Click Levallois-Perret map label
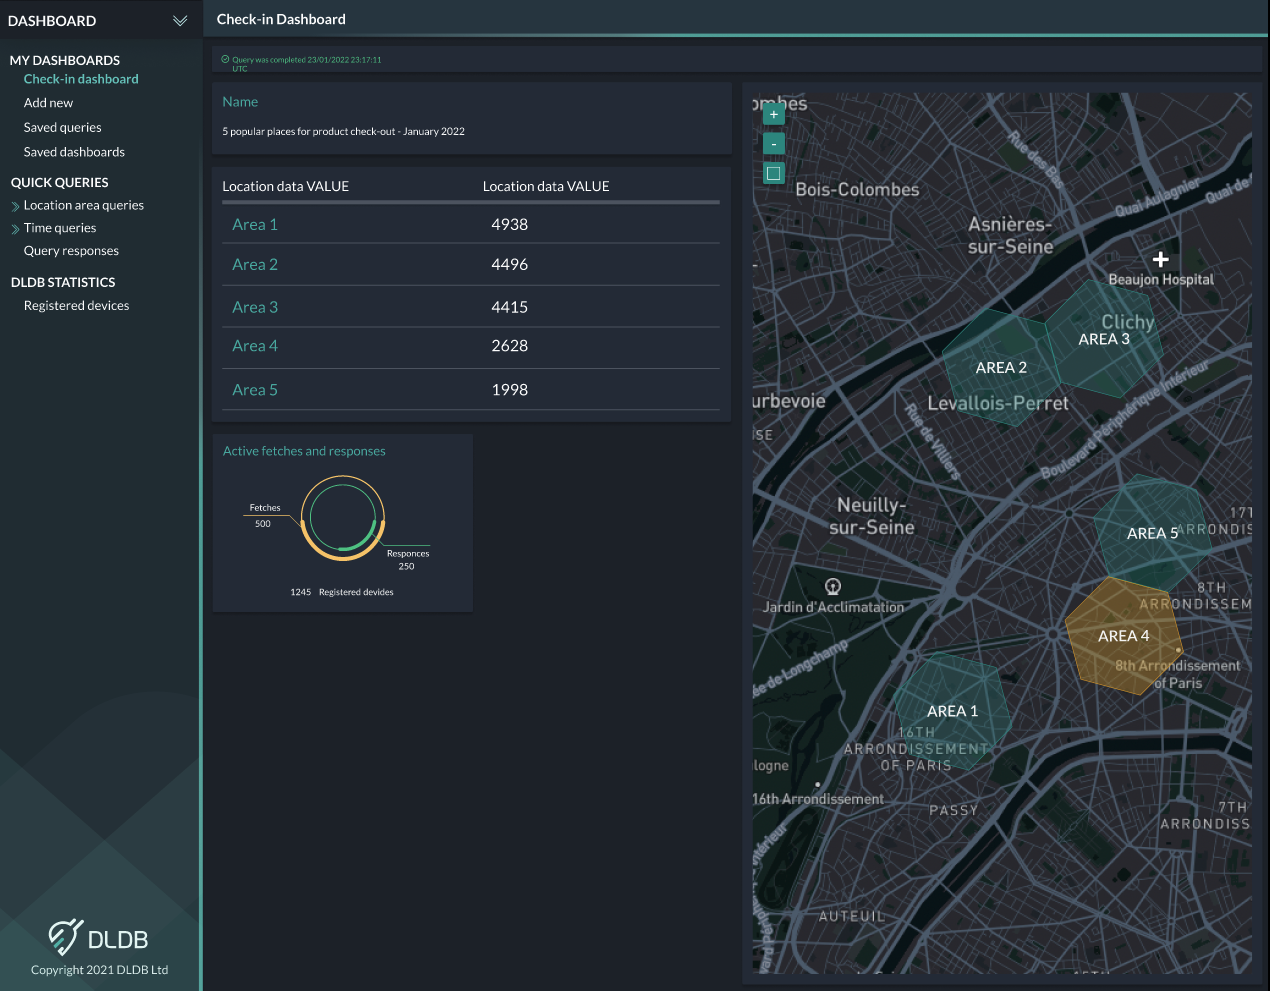The height and width of the screenshot is (991, 1270). [x=998, y=403]
